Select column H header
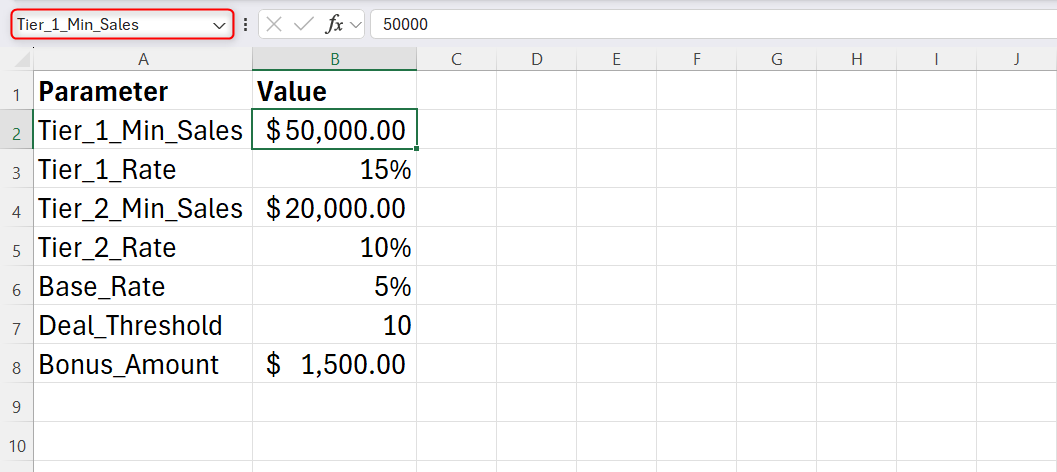The image size is (1057, 472). [x=856, y=59]
